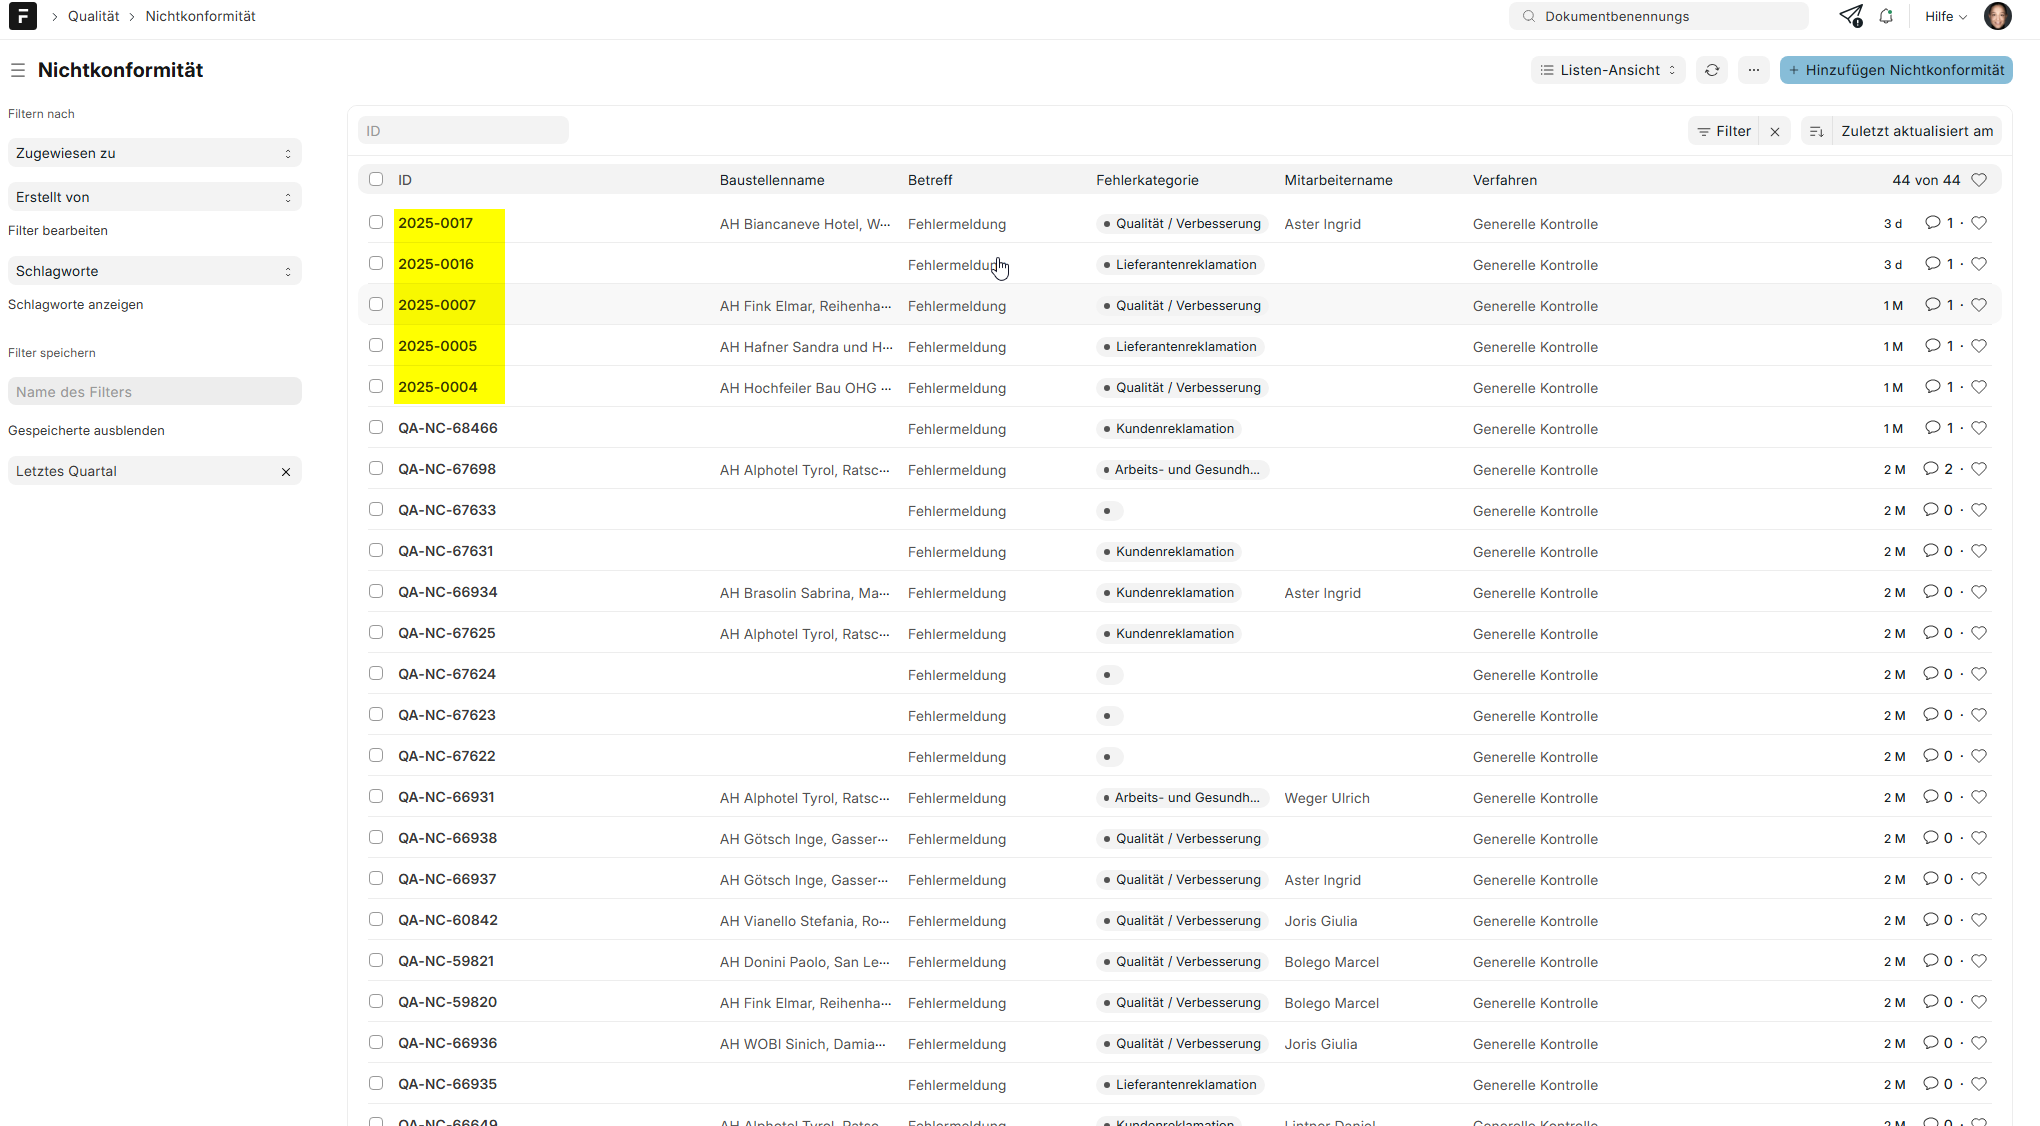Select the QA-NC-68466 row checkbox

tap(376, 427)
